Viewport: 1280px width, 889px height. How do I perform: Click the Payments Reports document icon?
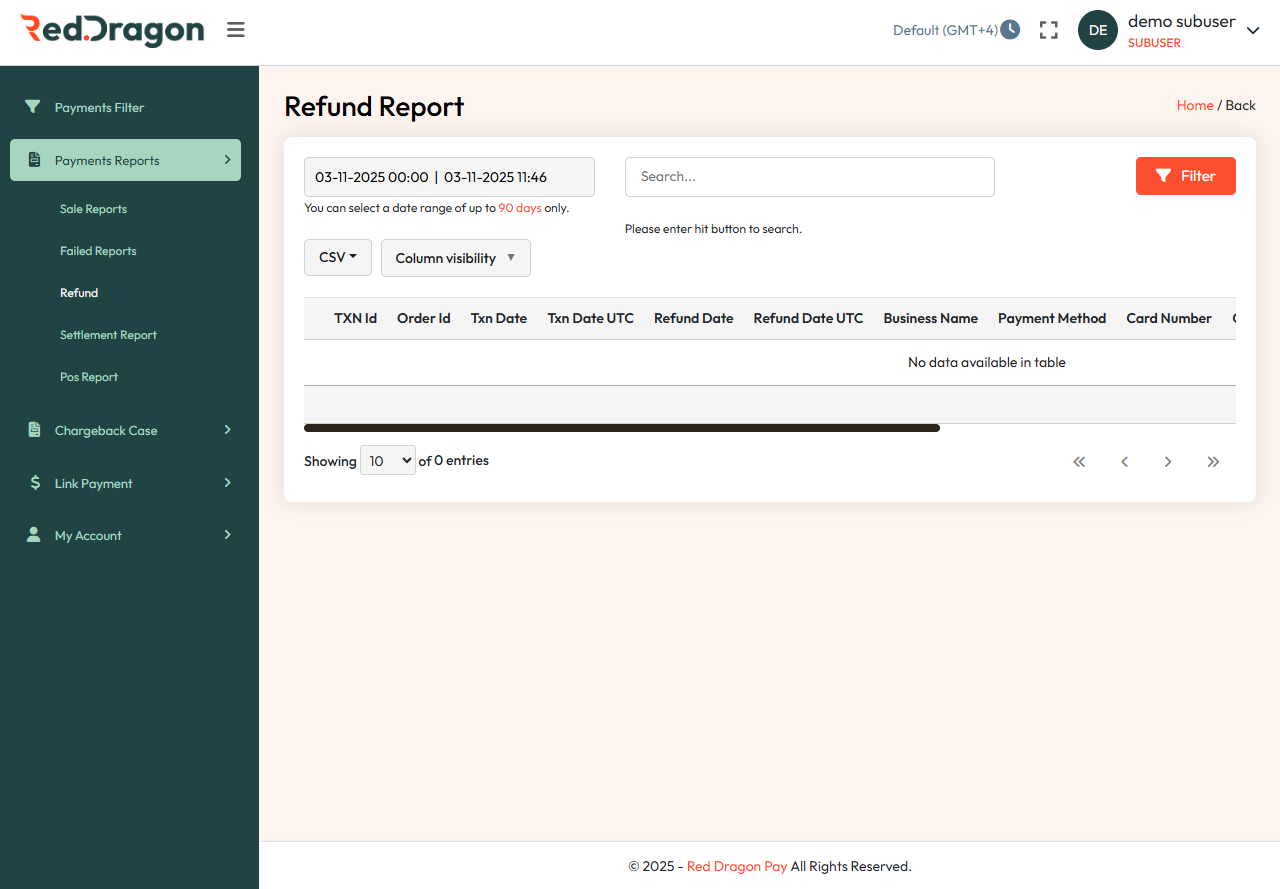click(x=35, y=160)
